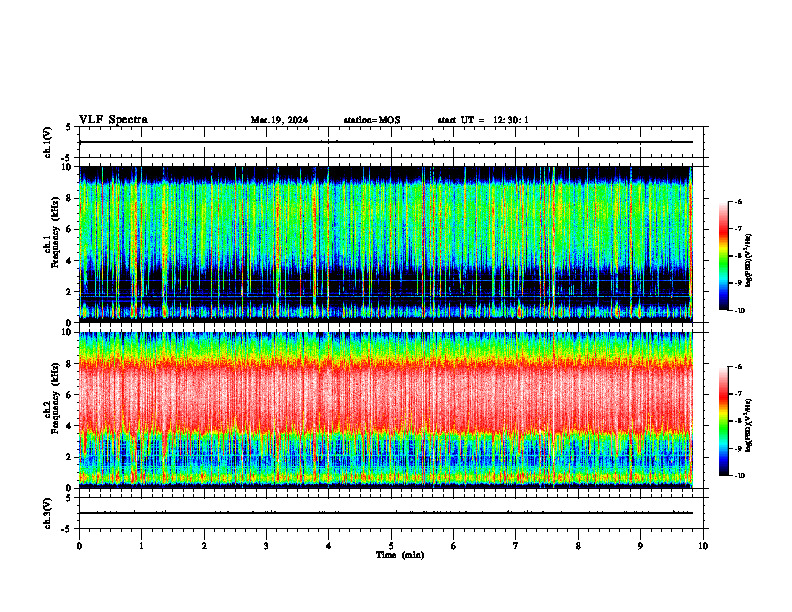Click the ch.1 frequency tick label "4"
Viewport: 792px width, 612px height.
(69, 261)
